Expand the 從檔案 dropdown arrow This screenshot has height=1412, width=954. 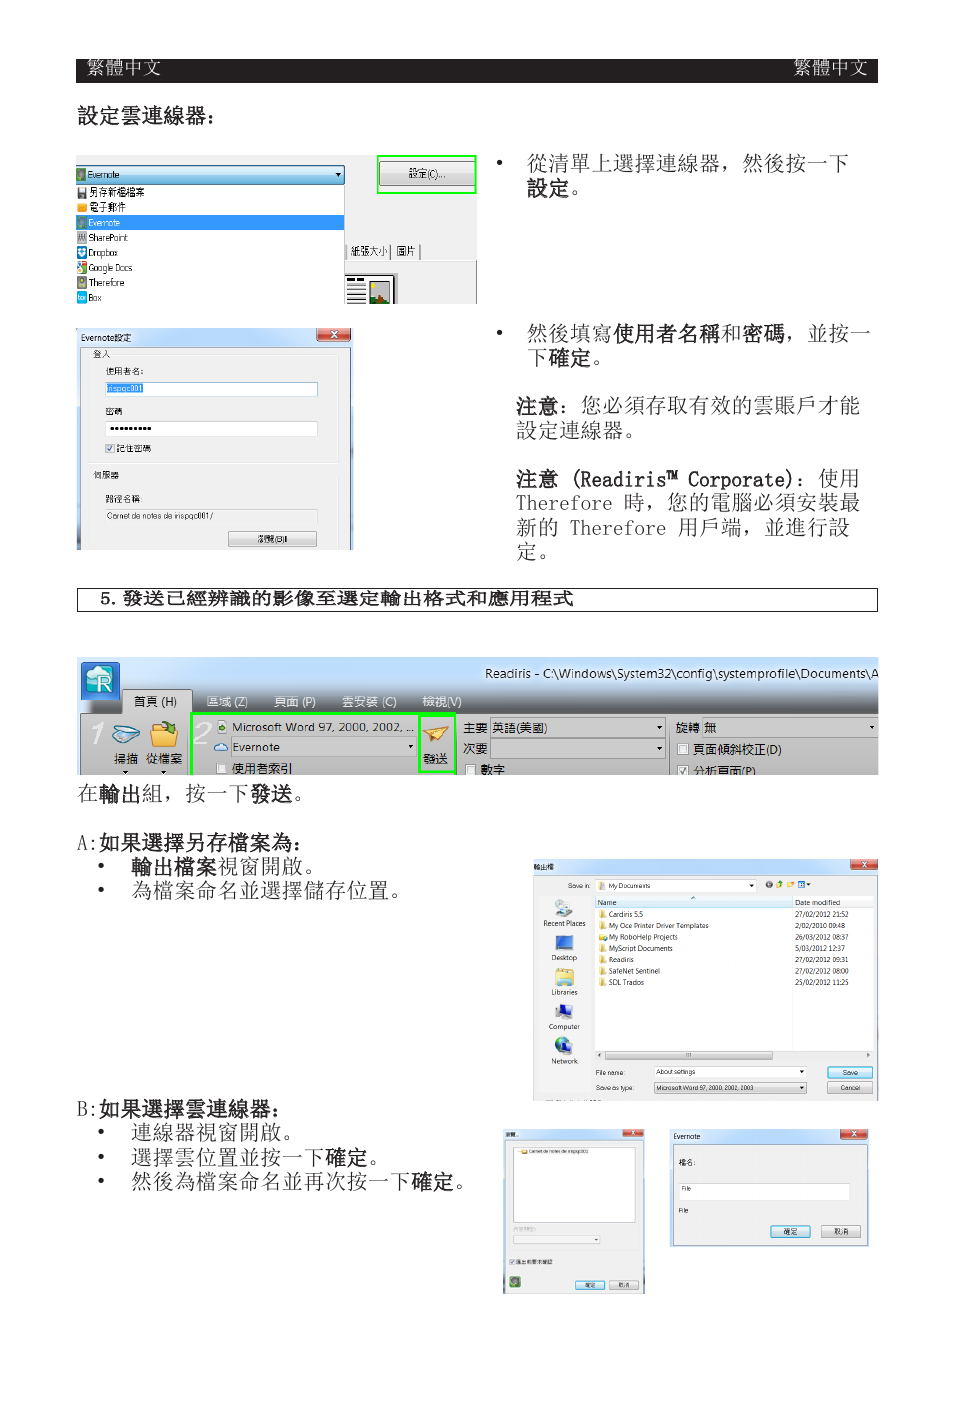point(164,771)
